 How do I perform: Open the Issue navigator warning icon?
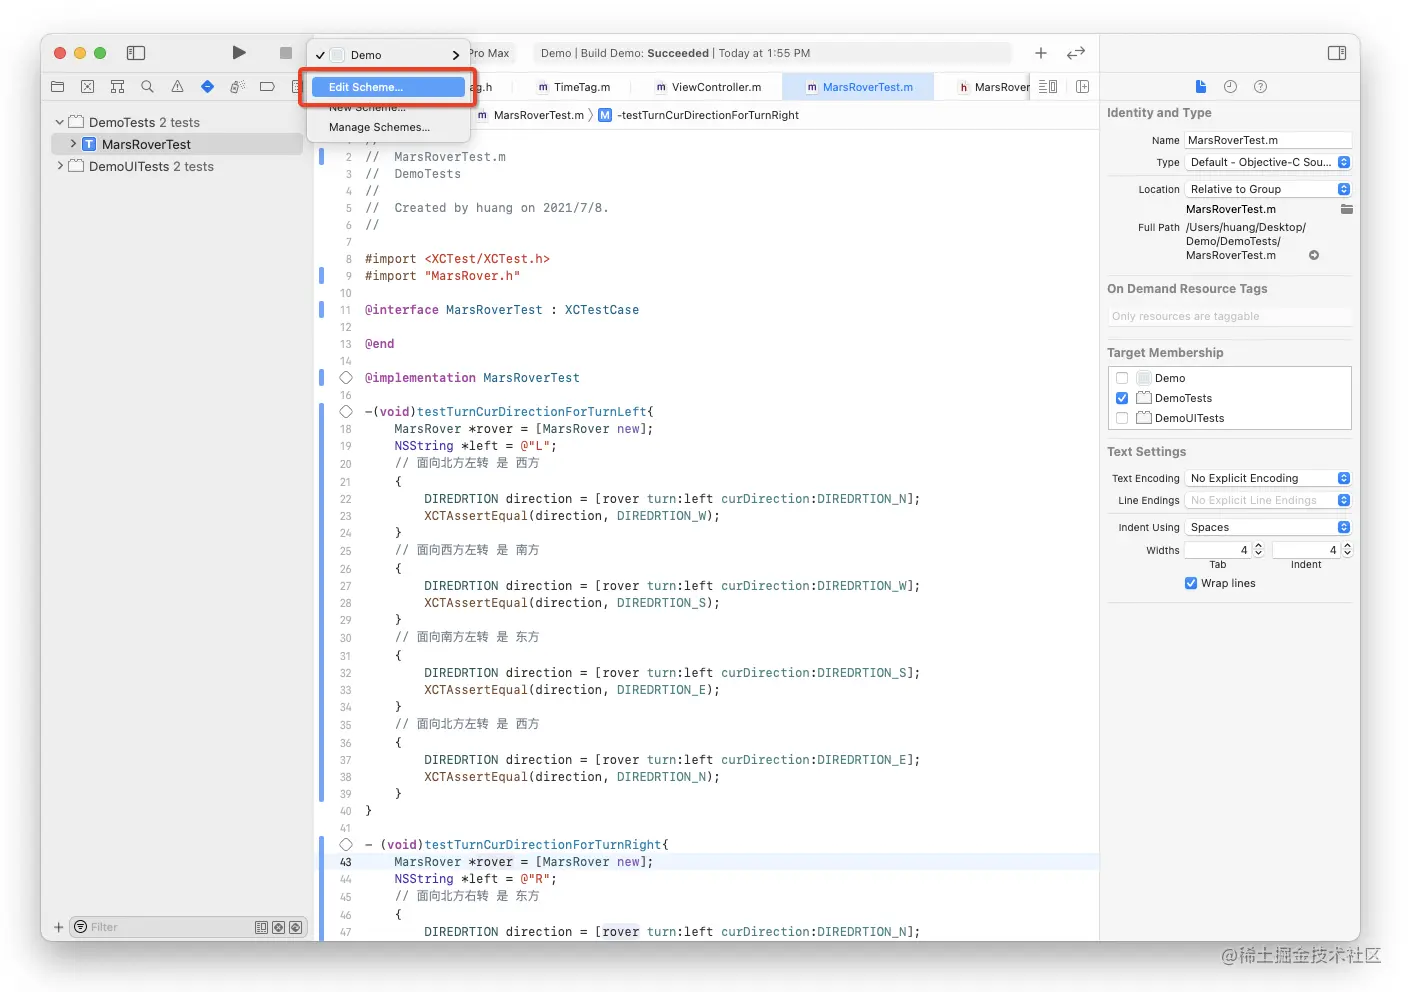[x=177, y=87]
